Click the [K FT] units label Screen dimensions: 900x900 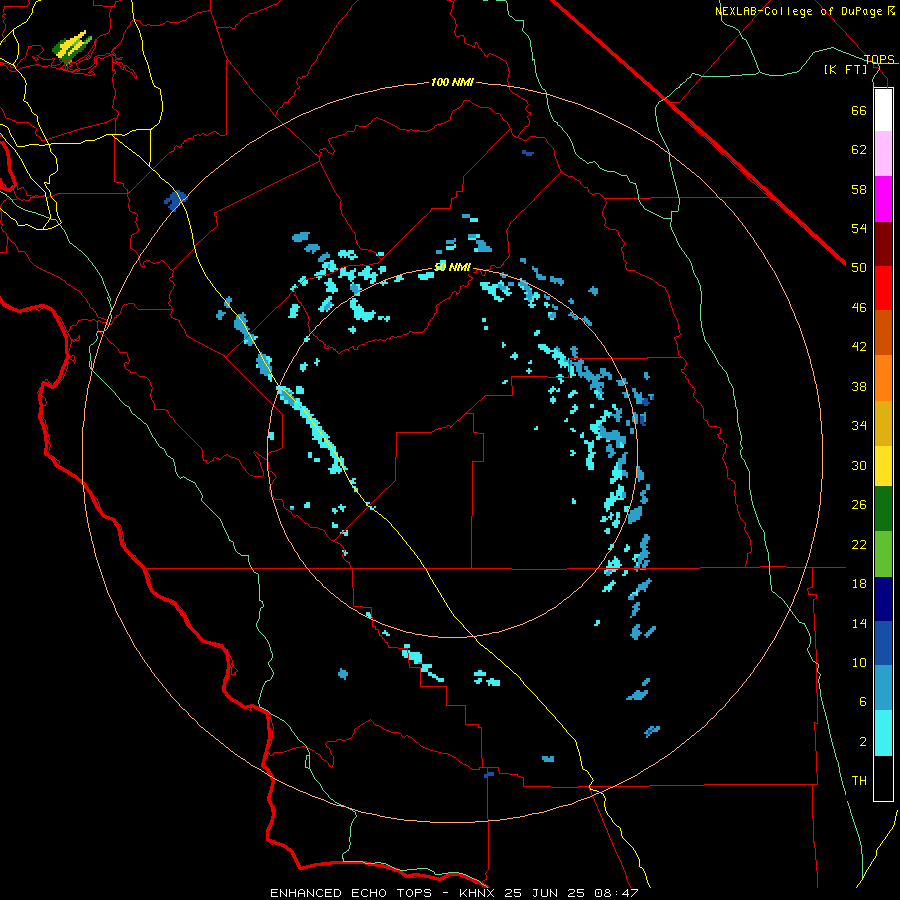coord(846,69)
